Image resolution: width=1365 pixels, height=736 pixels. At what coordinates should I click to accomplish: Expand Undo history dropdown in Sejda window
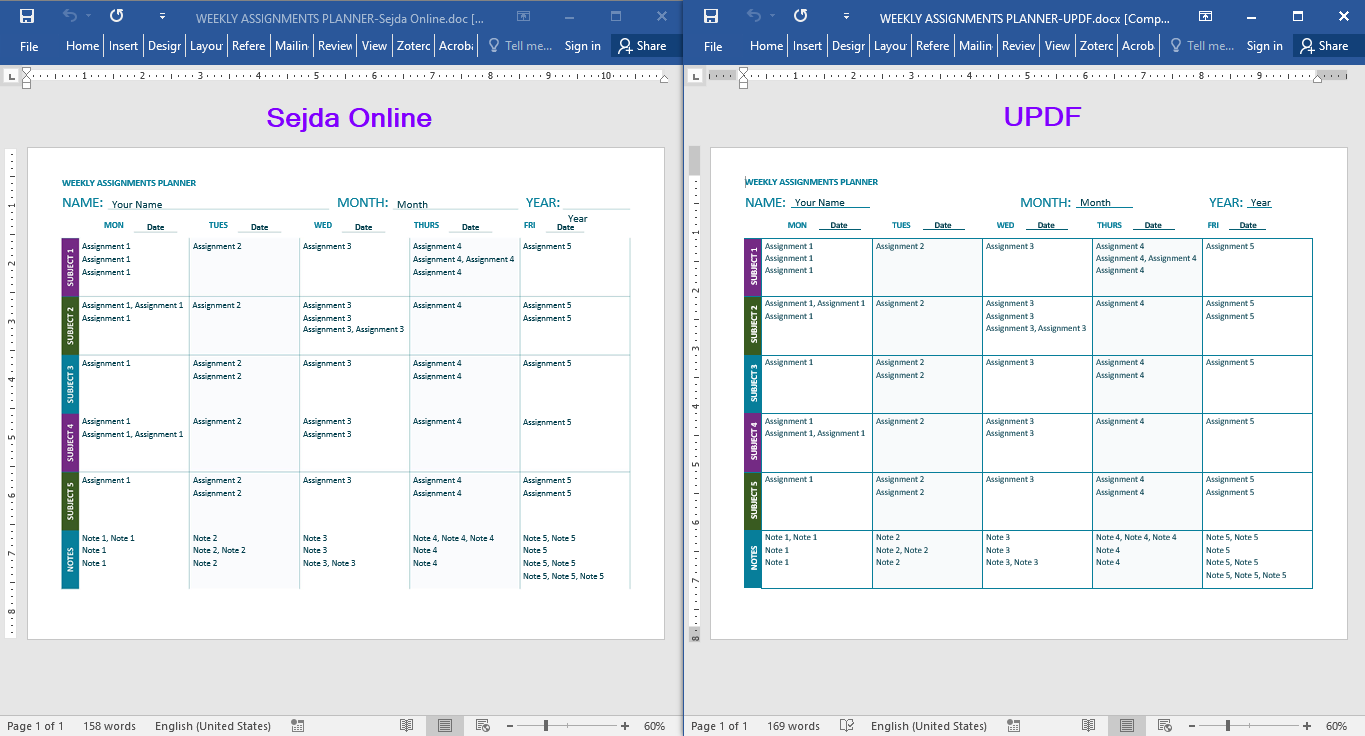click(87, 16)
